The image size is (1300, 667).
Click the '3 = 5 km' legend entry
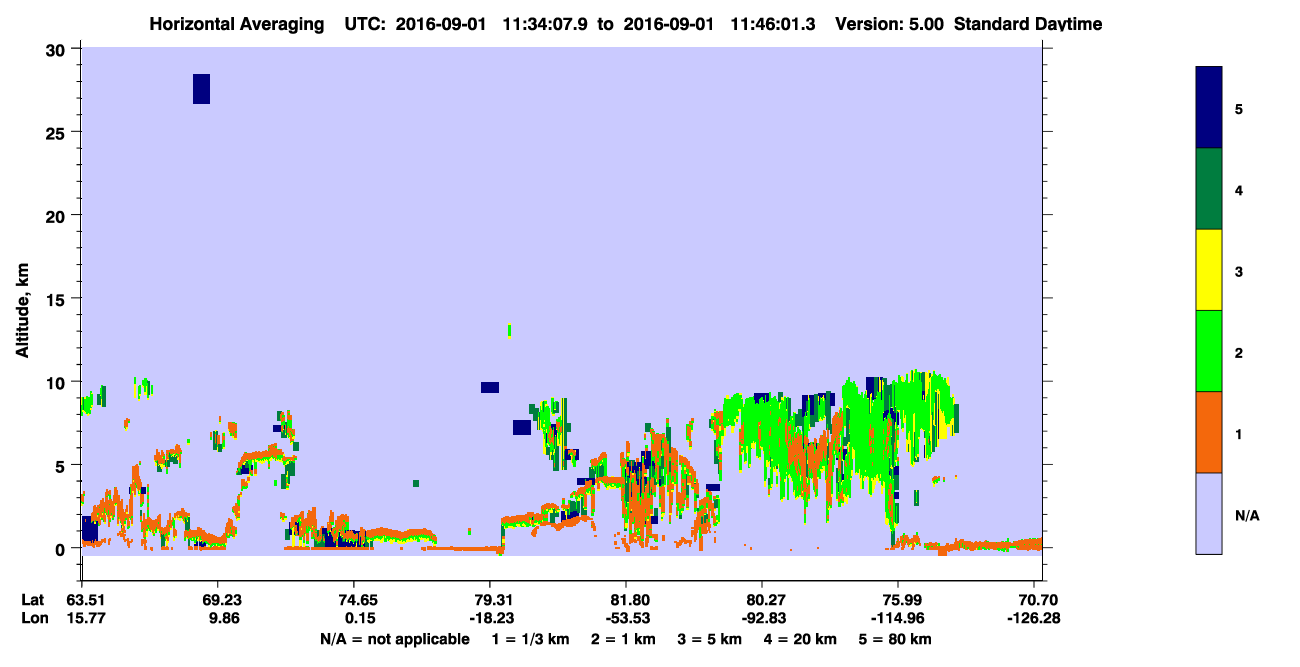(710, 639)
